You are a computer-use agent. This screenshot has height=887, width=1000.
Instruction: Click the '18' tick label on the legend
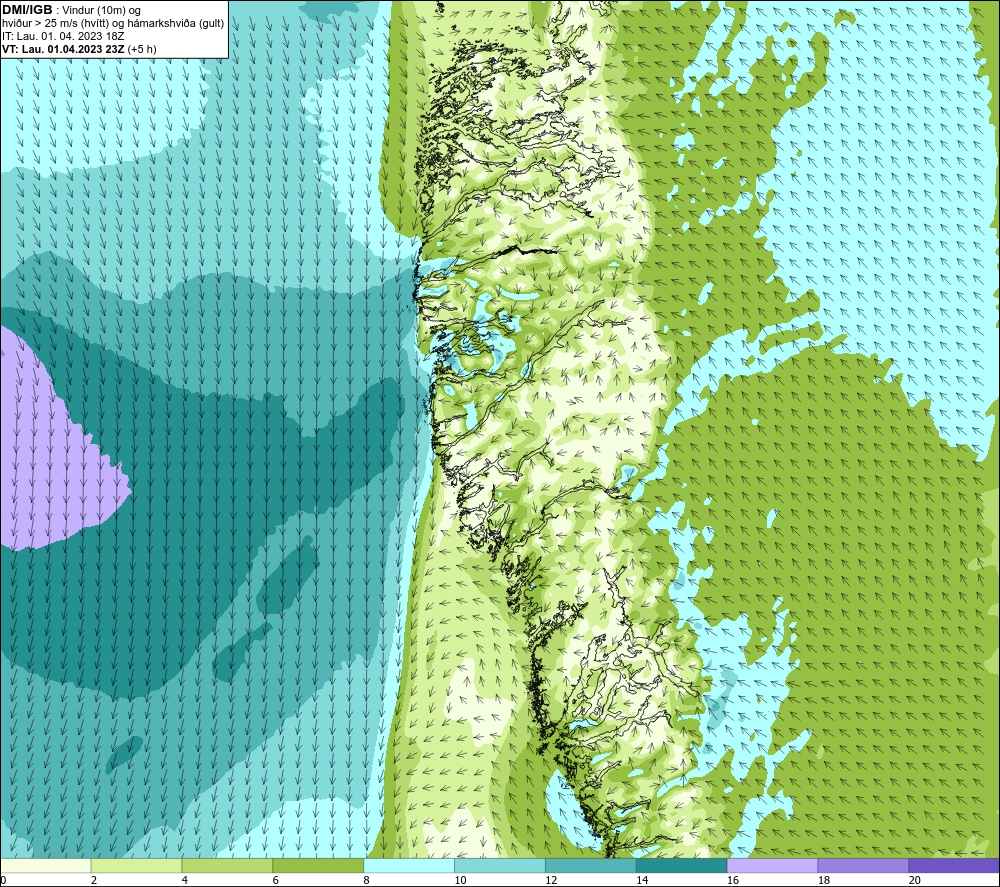pyautogui.click(x=823, y=880)
